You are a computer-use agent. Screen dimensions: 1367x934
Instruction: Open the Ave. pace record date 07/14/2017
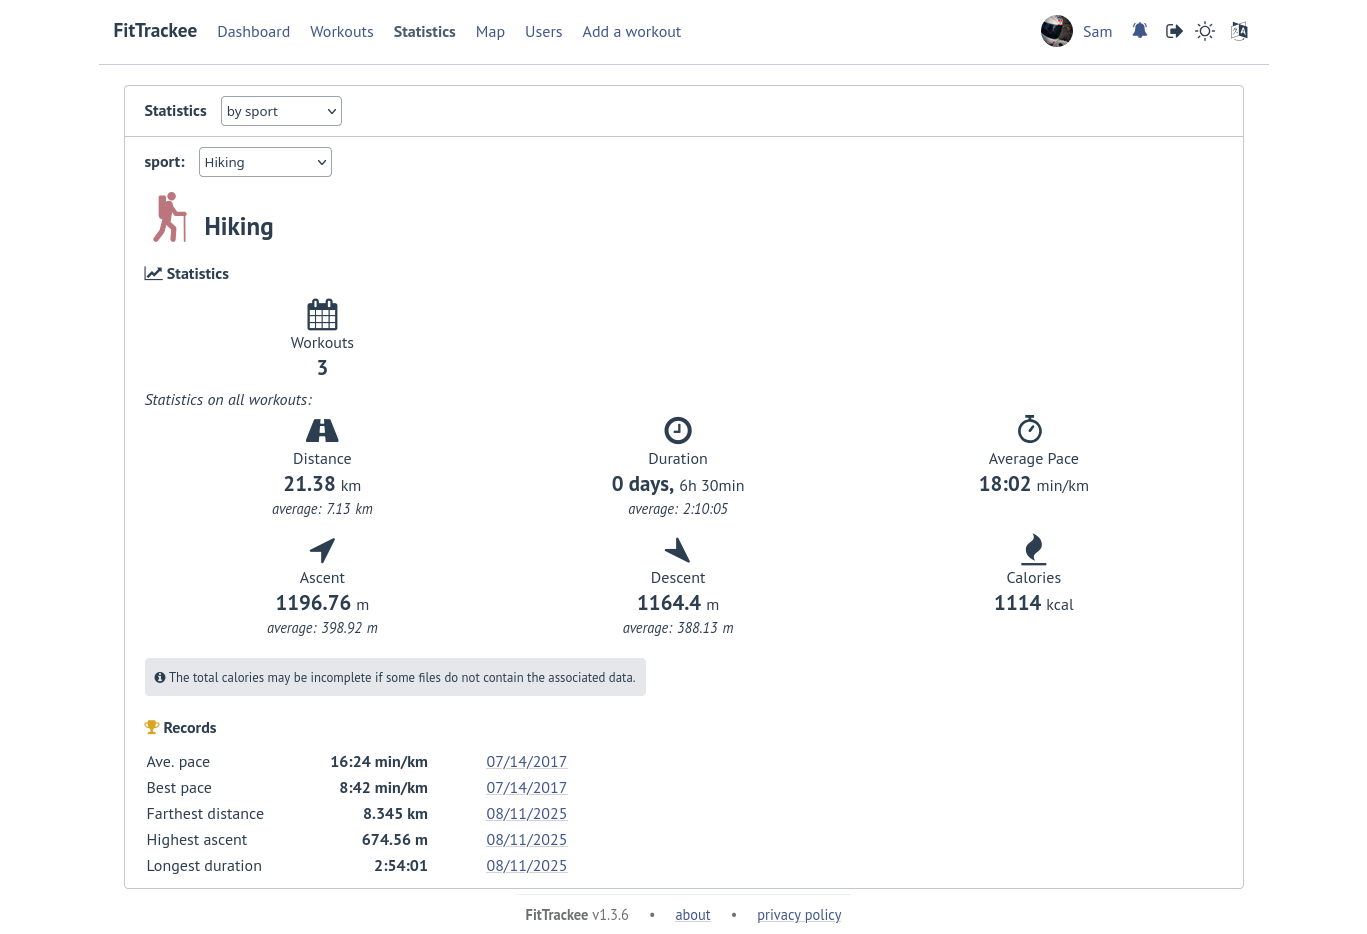click(527, 762)
